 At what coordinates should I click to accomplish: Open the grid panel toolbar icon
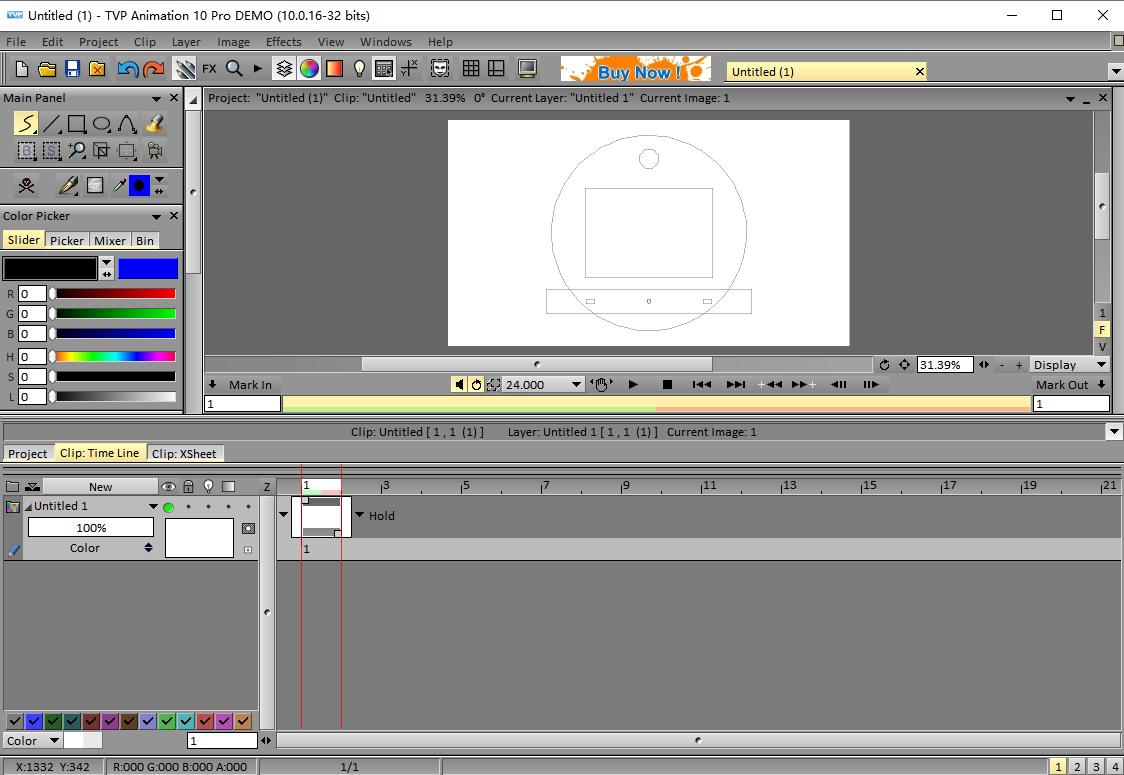pos(471,69)
